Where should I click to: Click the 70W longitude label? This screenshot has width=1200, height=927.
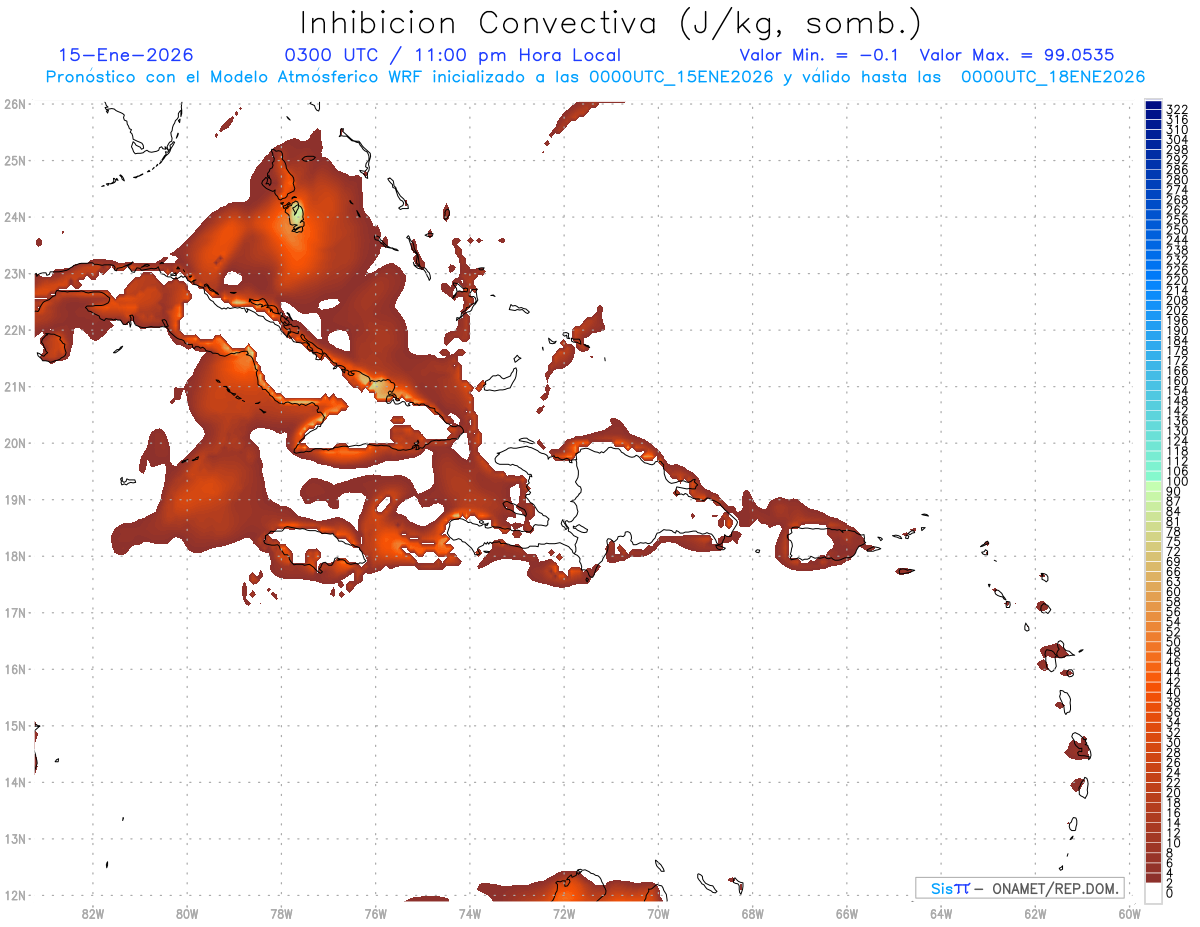658,913
